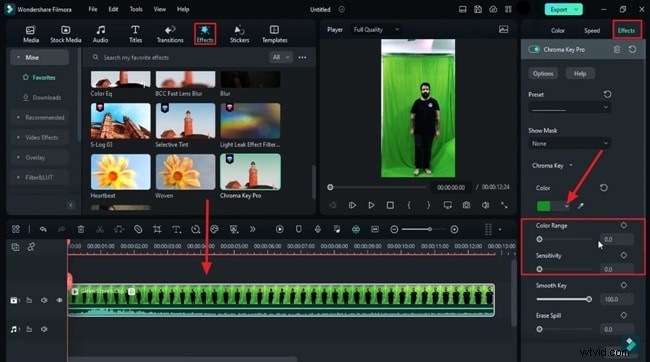The height and width of the screenshot is (362, 650).
Task: Click the delete trash icon in timeline toolbar
Action: (81, 229)
